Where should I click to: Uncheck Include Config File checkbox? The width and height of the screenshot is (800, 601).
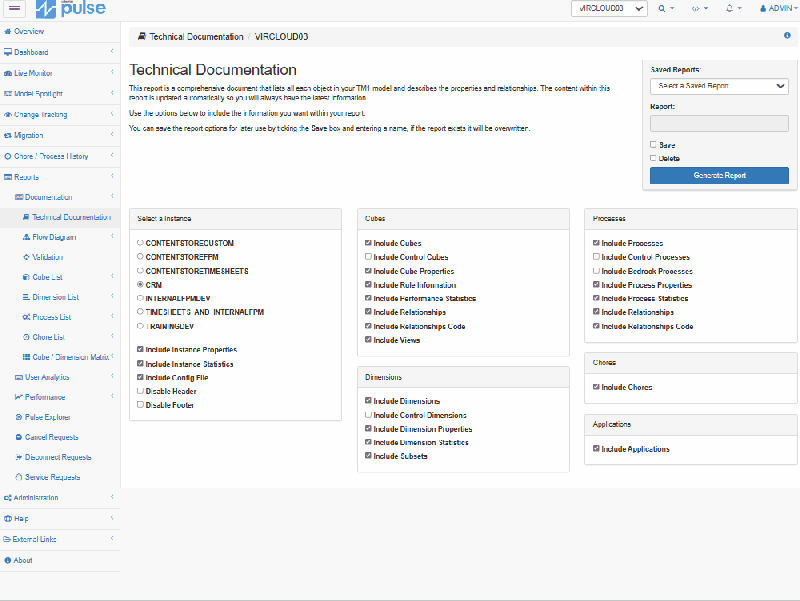(140, 377)
